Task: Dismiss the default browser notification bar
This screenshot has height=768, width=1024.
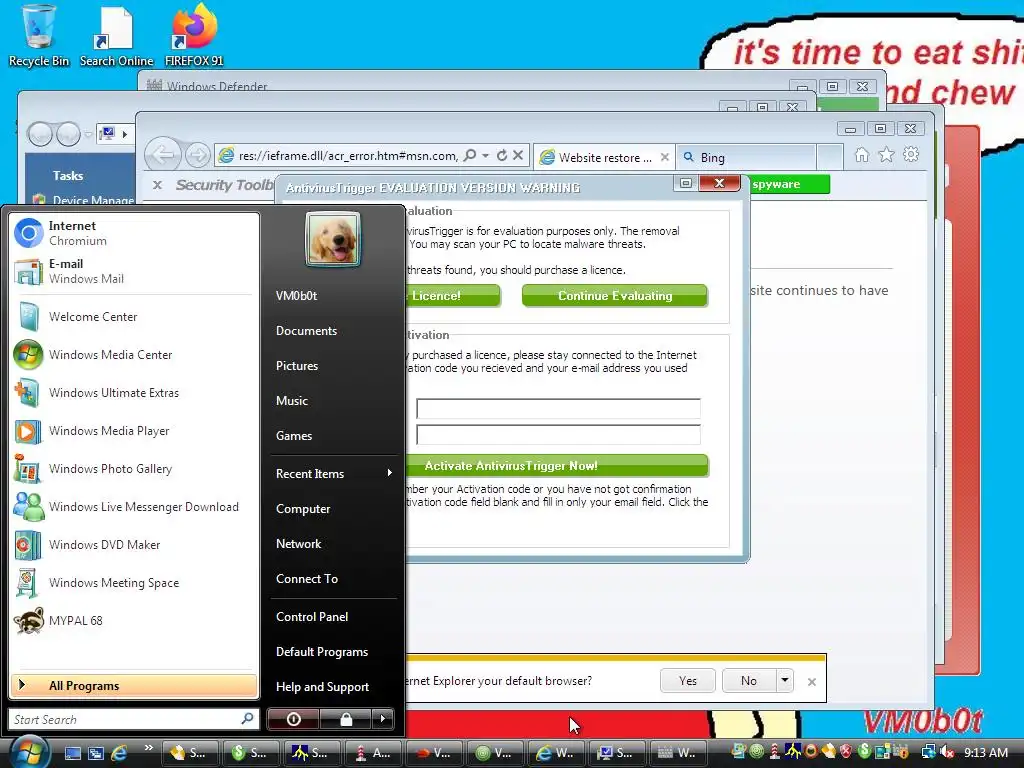Action: coord(812,682)
